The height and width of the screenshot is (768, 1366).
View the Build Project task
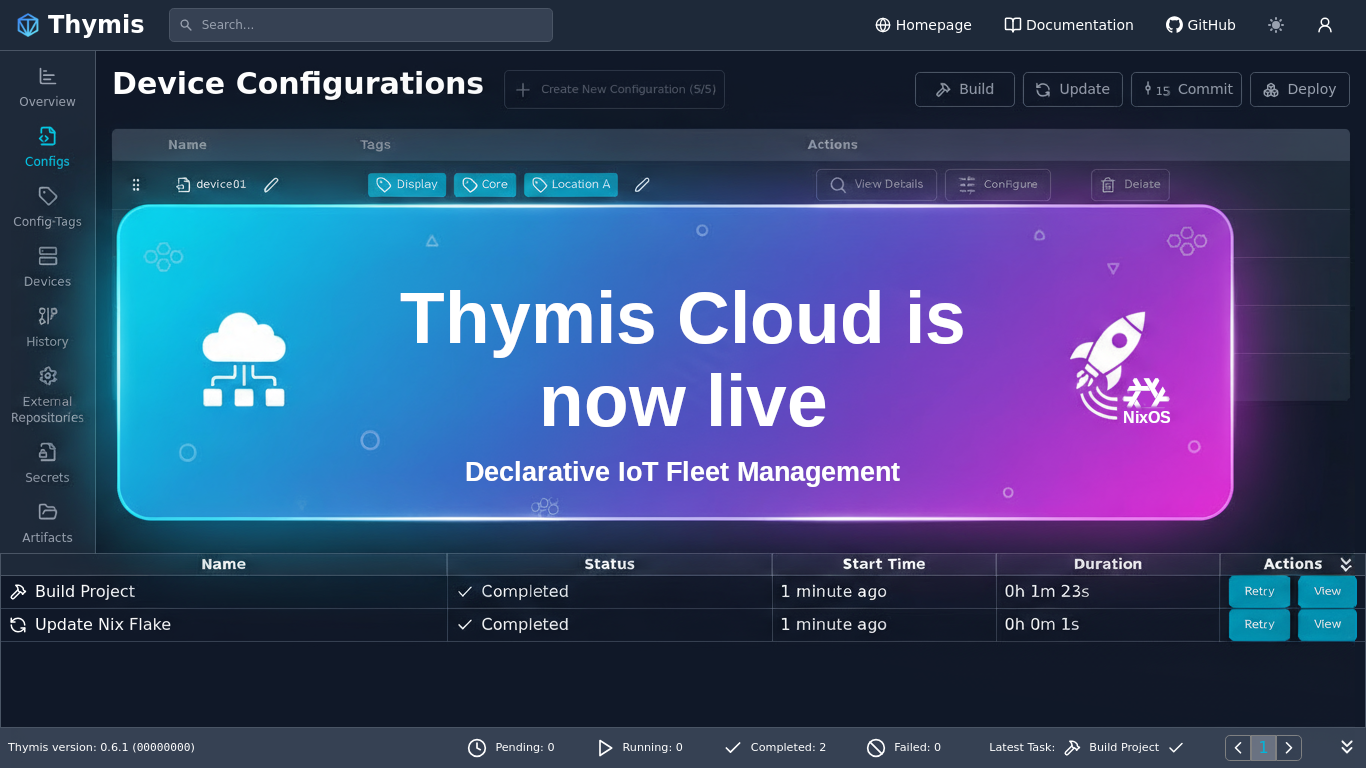(x=1327, y=592)
